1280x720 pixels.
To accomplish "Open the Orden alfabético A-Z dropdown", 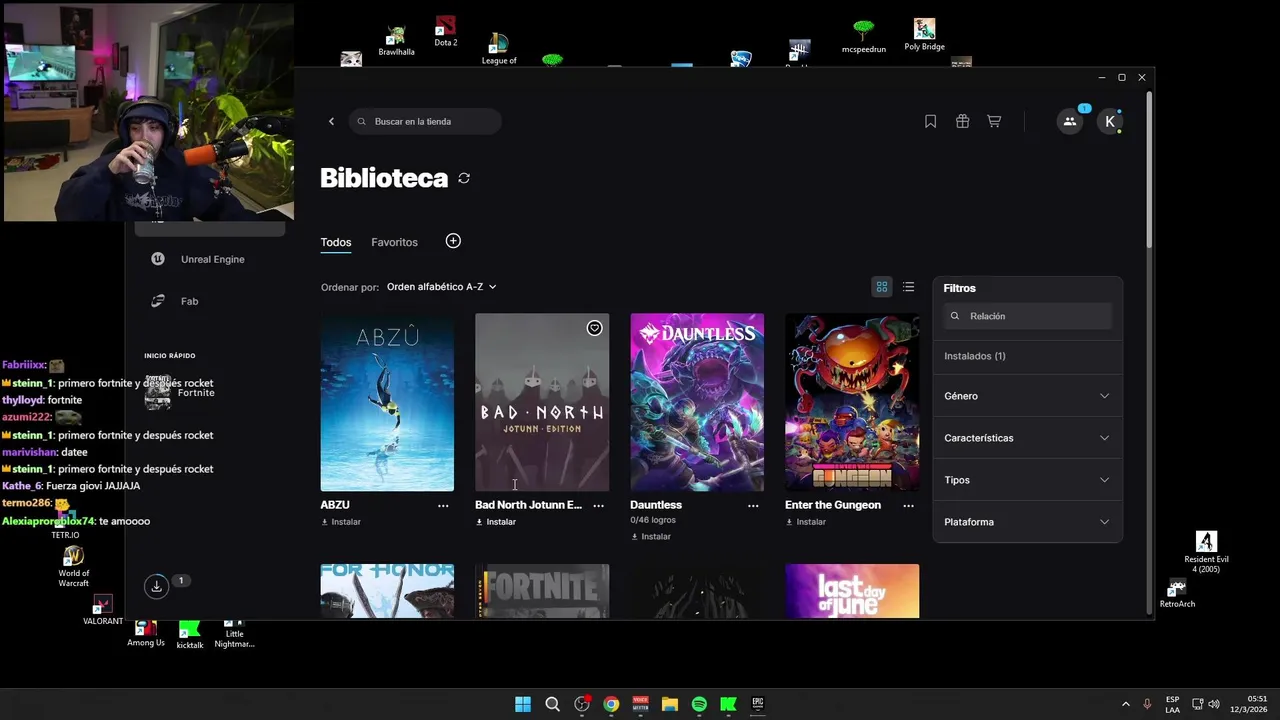I will pos(442,287).
